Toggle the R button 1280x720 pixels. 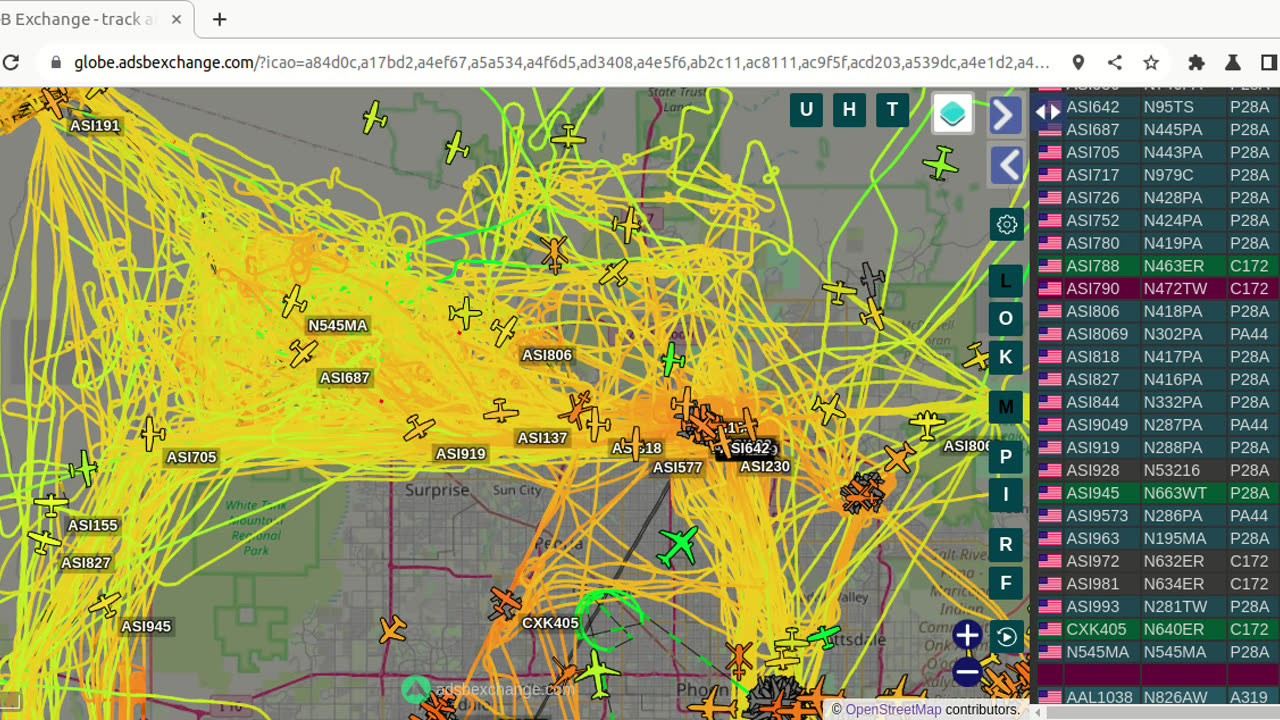1006,544
